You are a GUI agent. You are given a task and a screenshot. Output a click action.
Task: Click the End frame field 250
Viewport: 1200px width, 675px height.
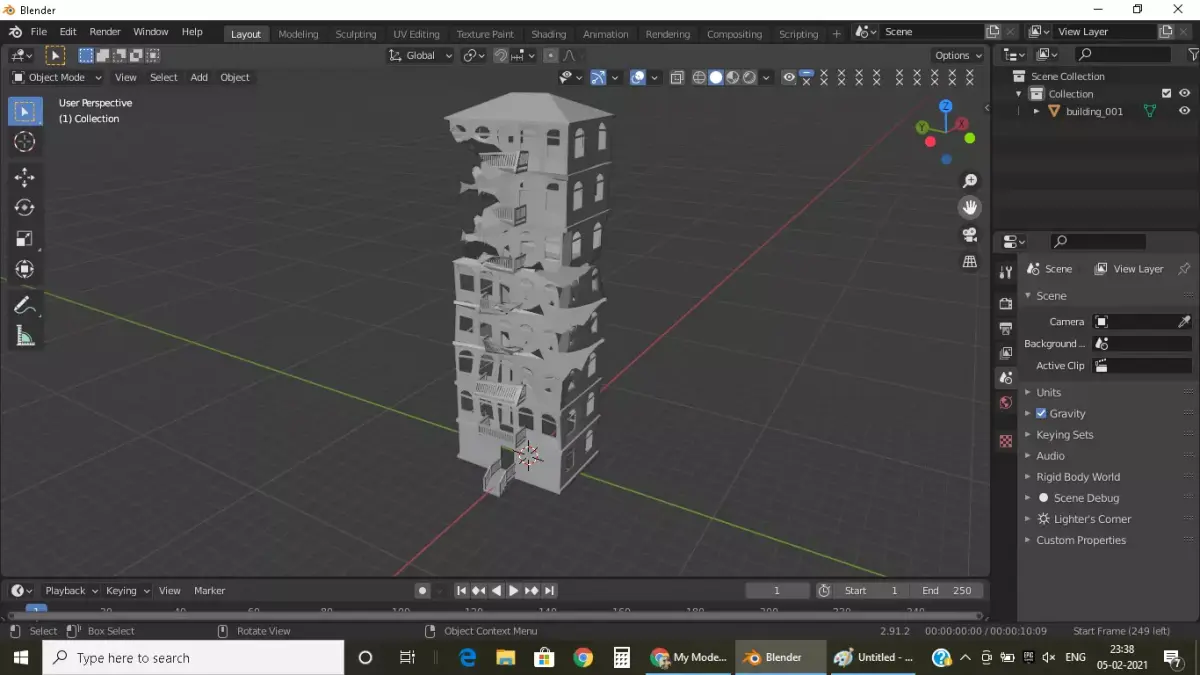947,591
